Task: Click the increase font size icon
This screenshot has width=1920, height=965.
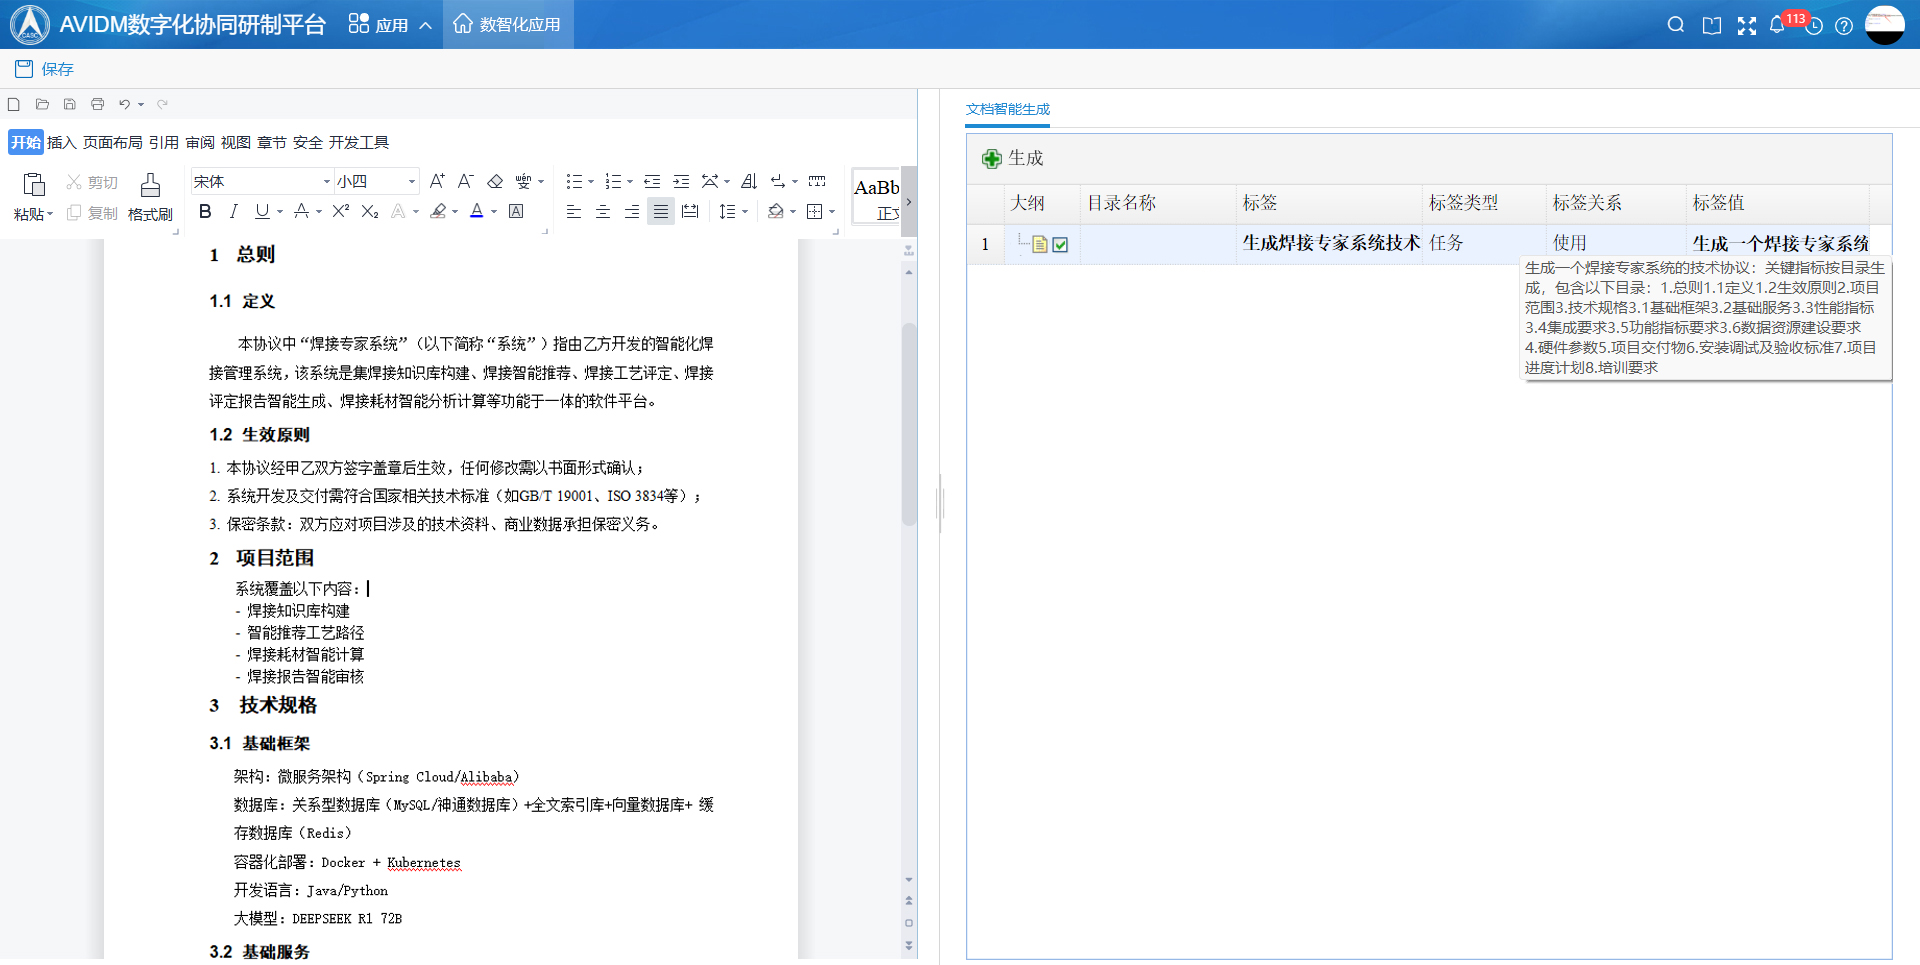Action: pyautogui.click(x=437, y=181)
